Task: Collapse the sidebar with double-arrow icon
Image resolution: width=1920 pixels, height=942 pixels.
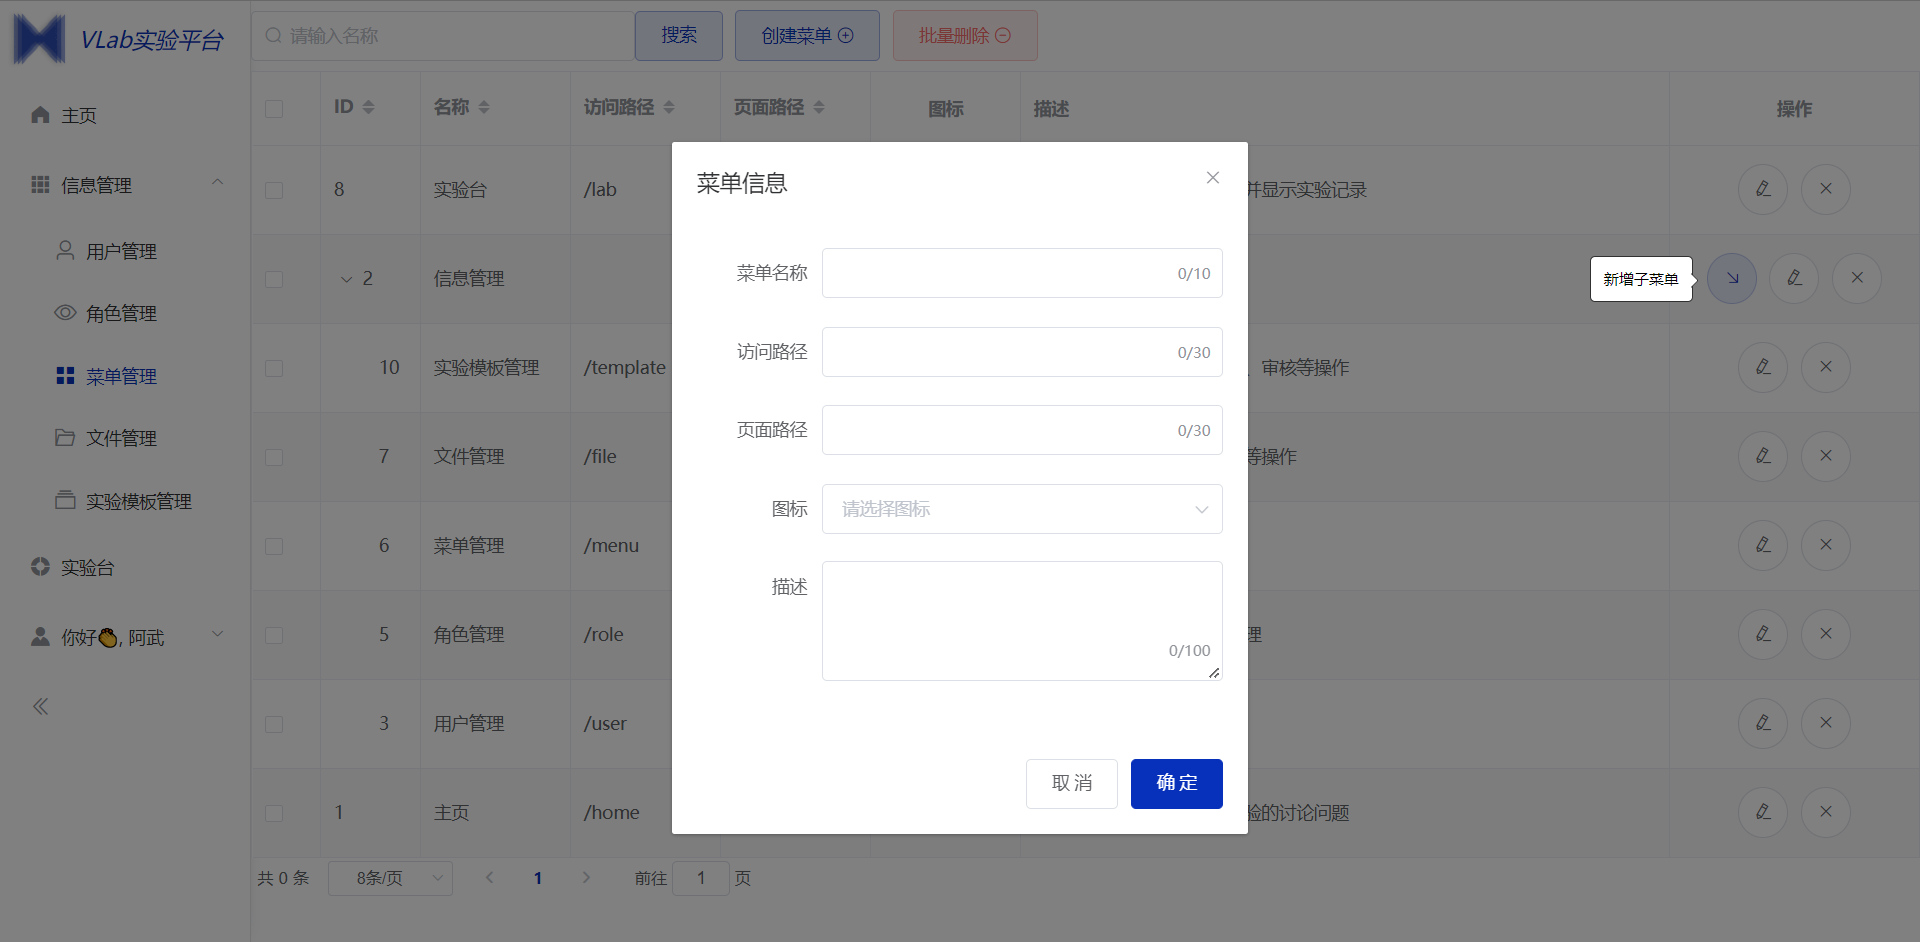Action: pyautogui.click(x=40, y=707)
